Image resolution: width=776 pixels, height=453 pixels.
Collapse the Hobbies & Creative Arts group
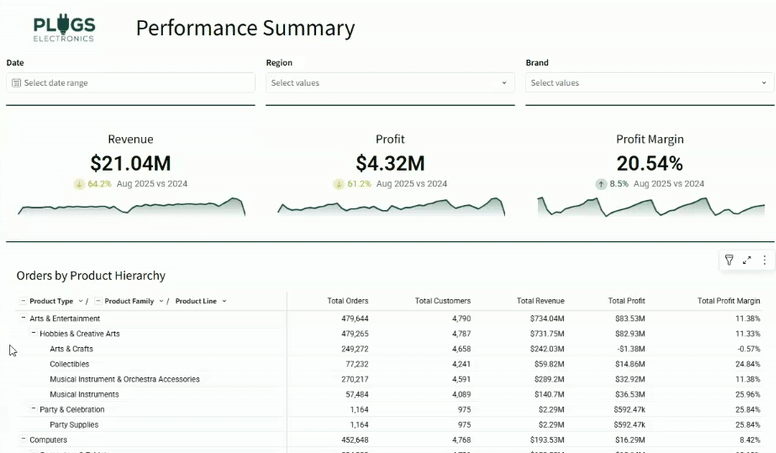[x=33, y=333]
